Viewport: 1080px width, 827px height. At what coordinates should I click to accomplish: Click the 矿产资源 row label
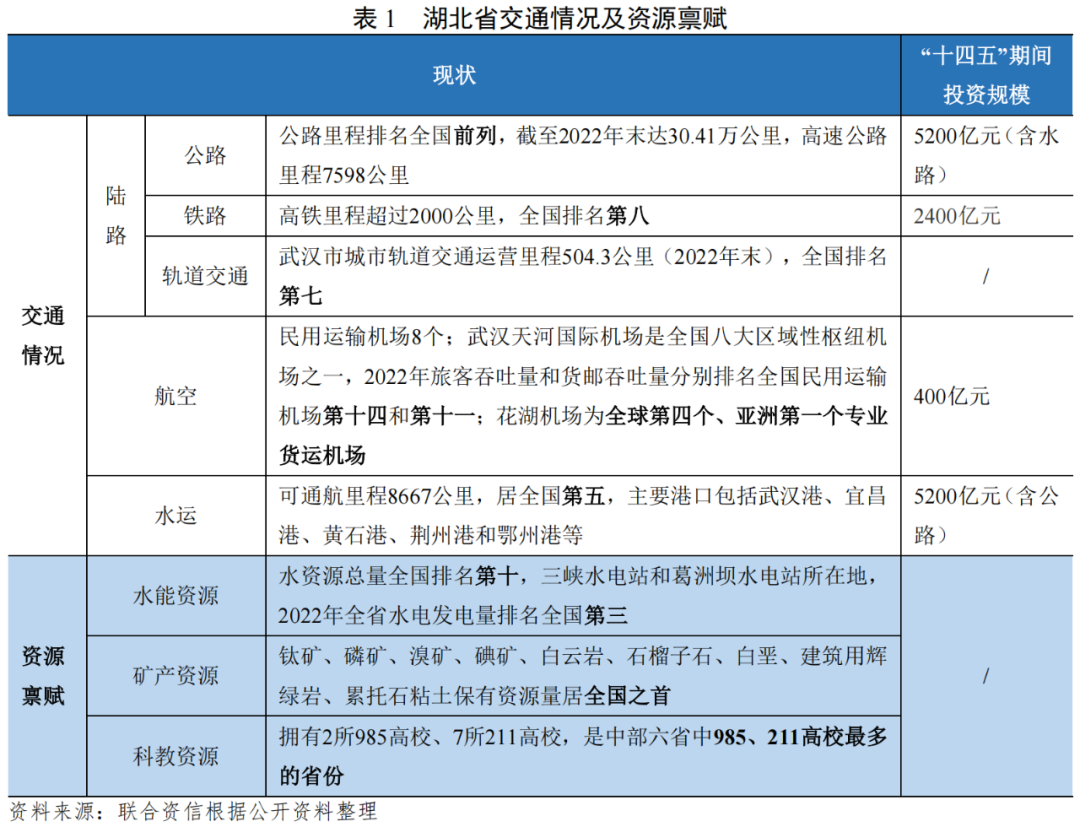[178, 675]
